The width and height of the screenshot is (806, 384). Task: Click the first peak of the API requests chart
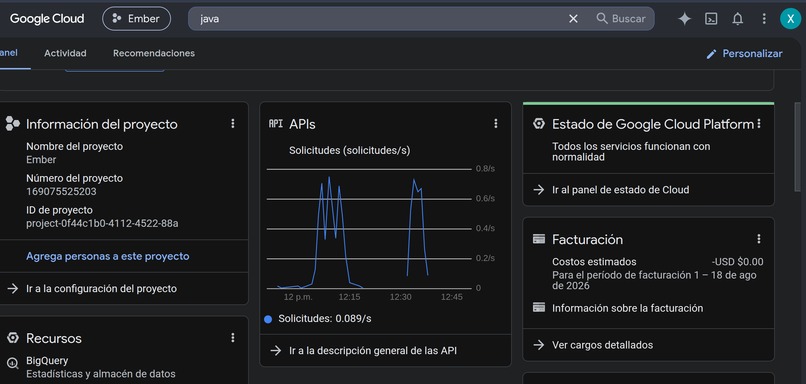[322, 184]
